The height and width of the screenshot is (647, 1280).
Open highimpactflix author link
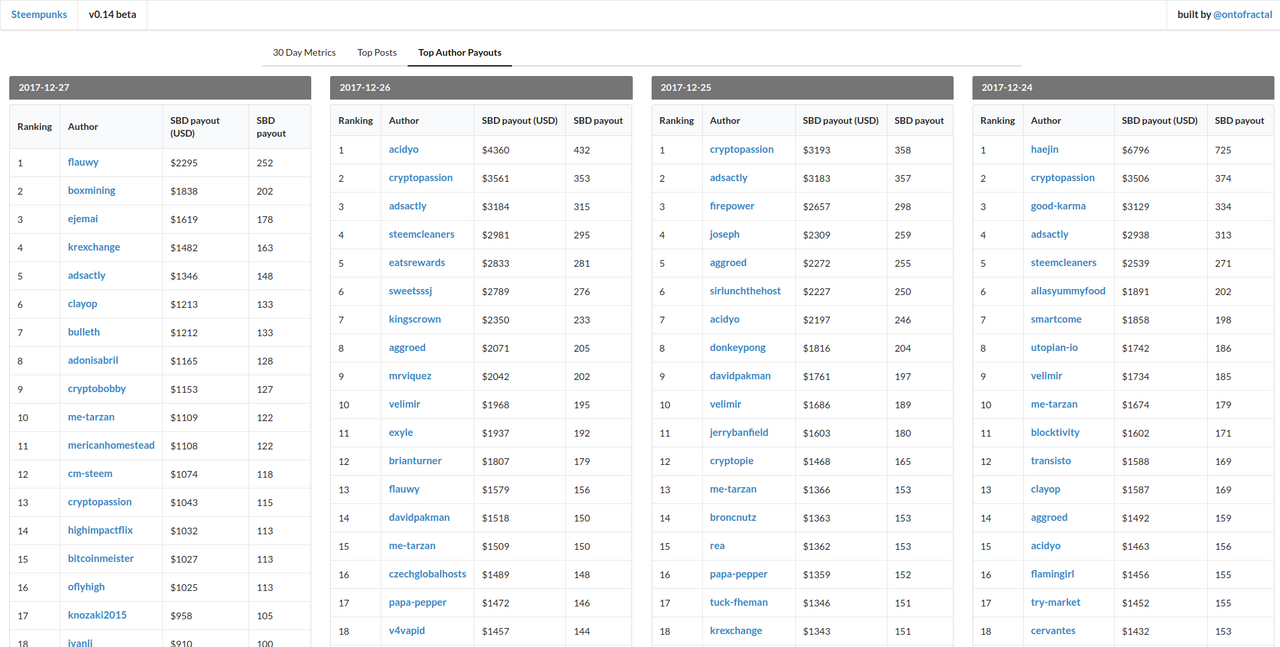(100, 530)
